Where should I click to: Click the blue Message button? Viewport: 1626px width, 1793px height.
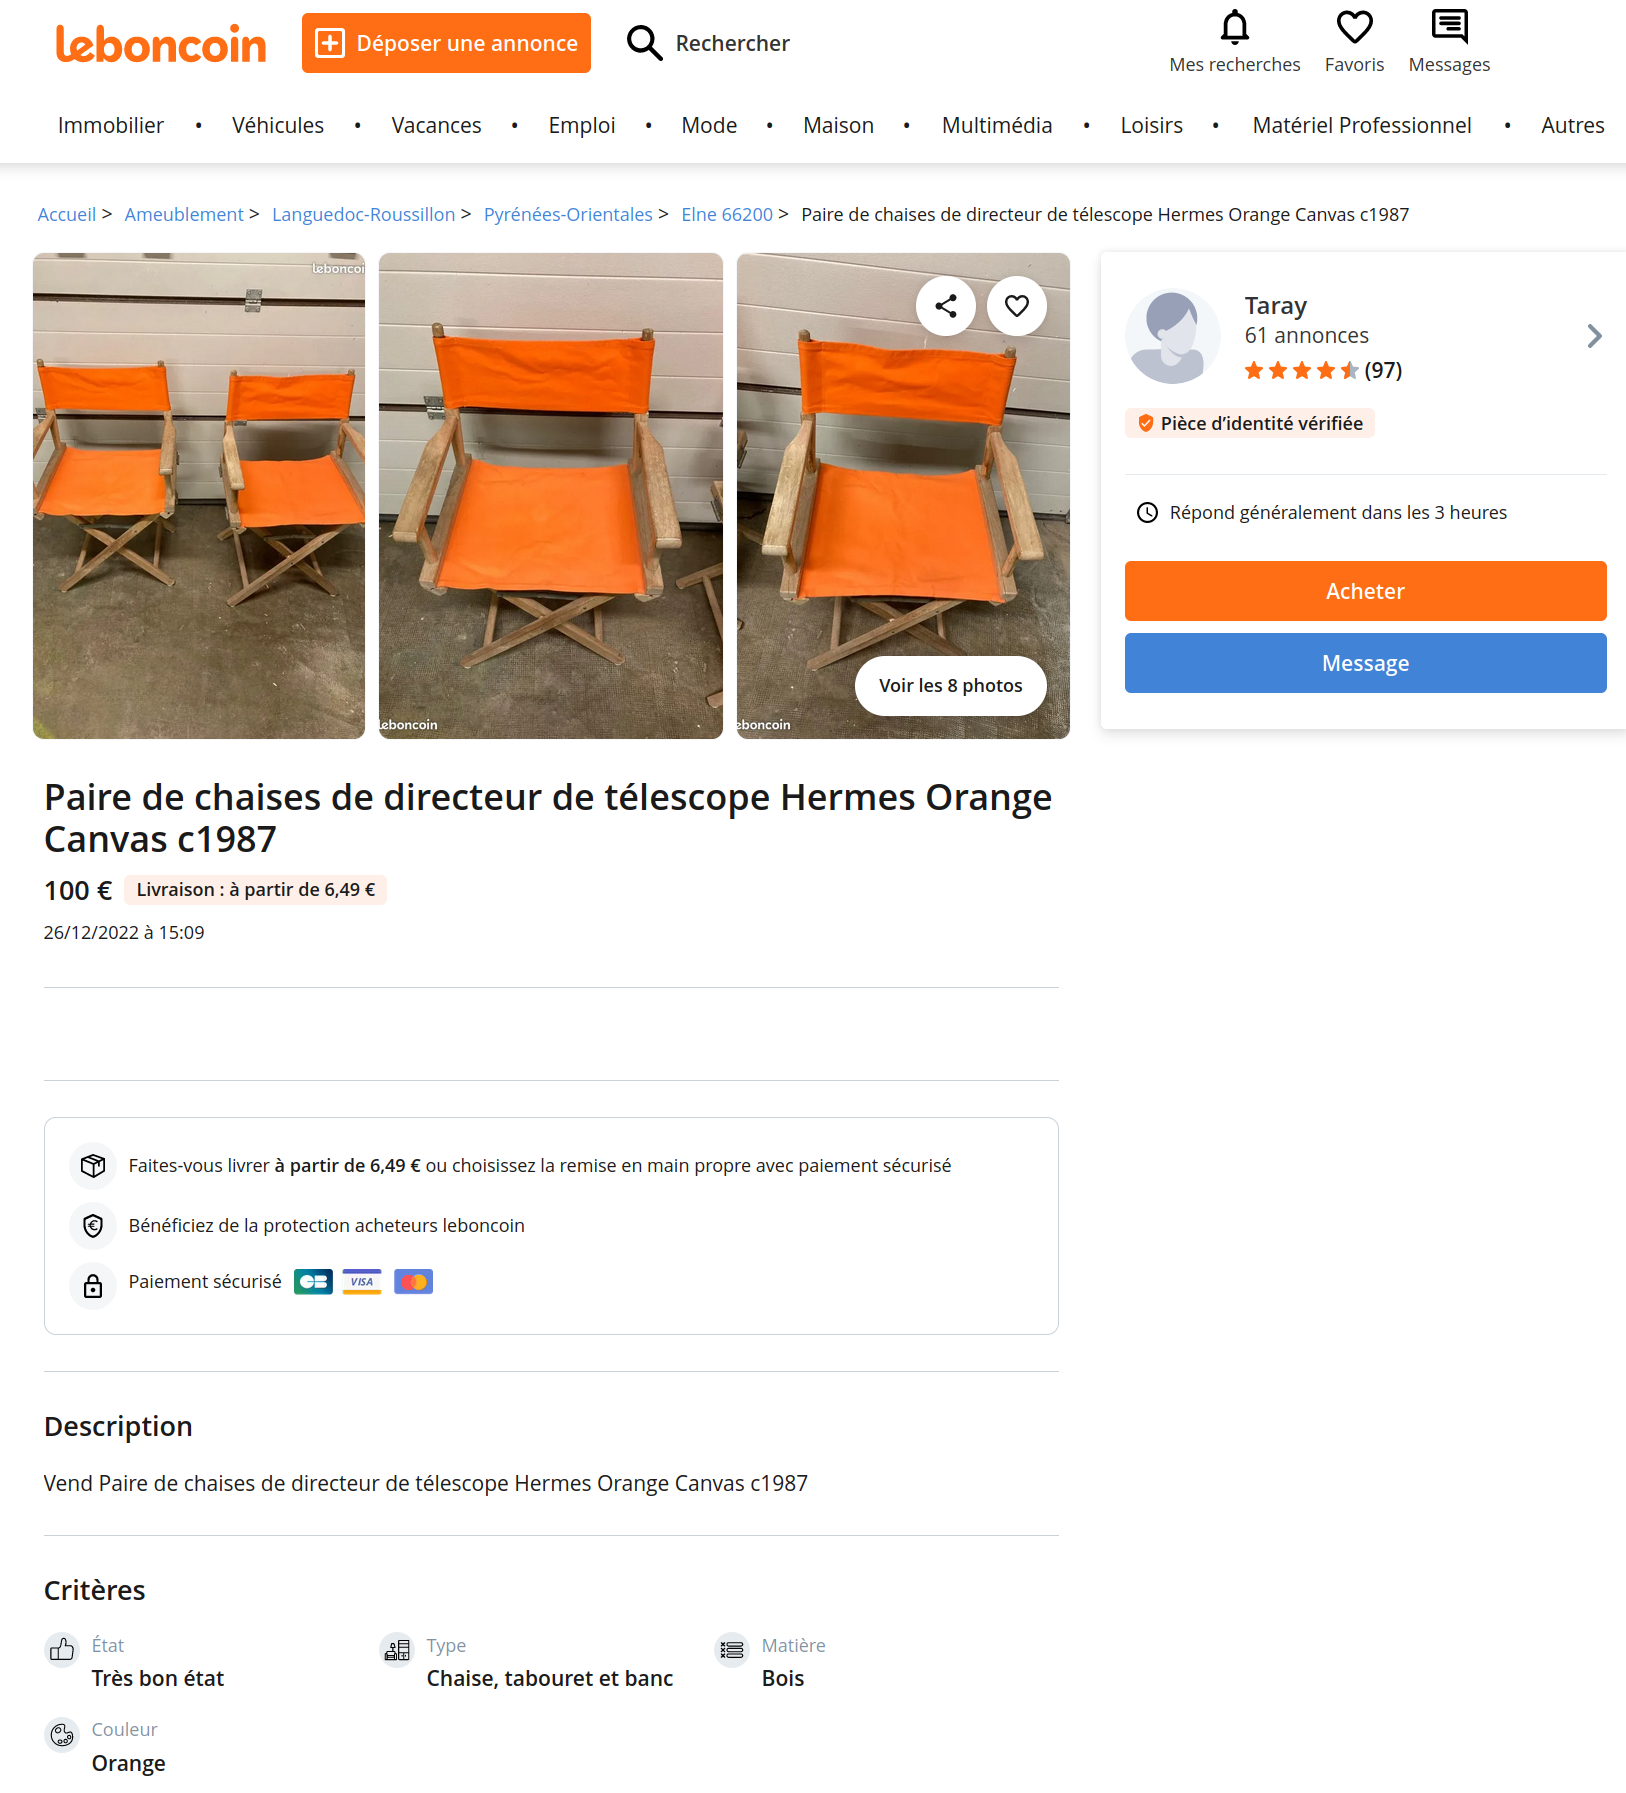[x=1365, y=663]
